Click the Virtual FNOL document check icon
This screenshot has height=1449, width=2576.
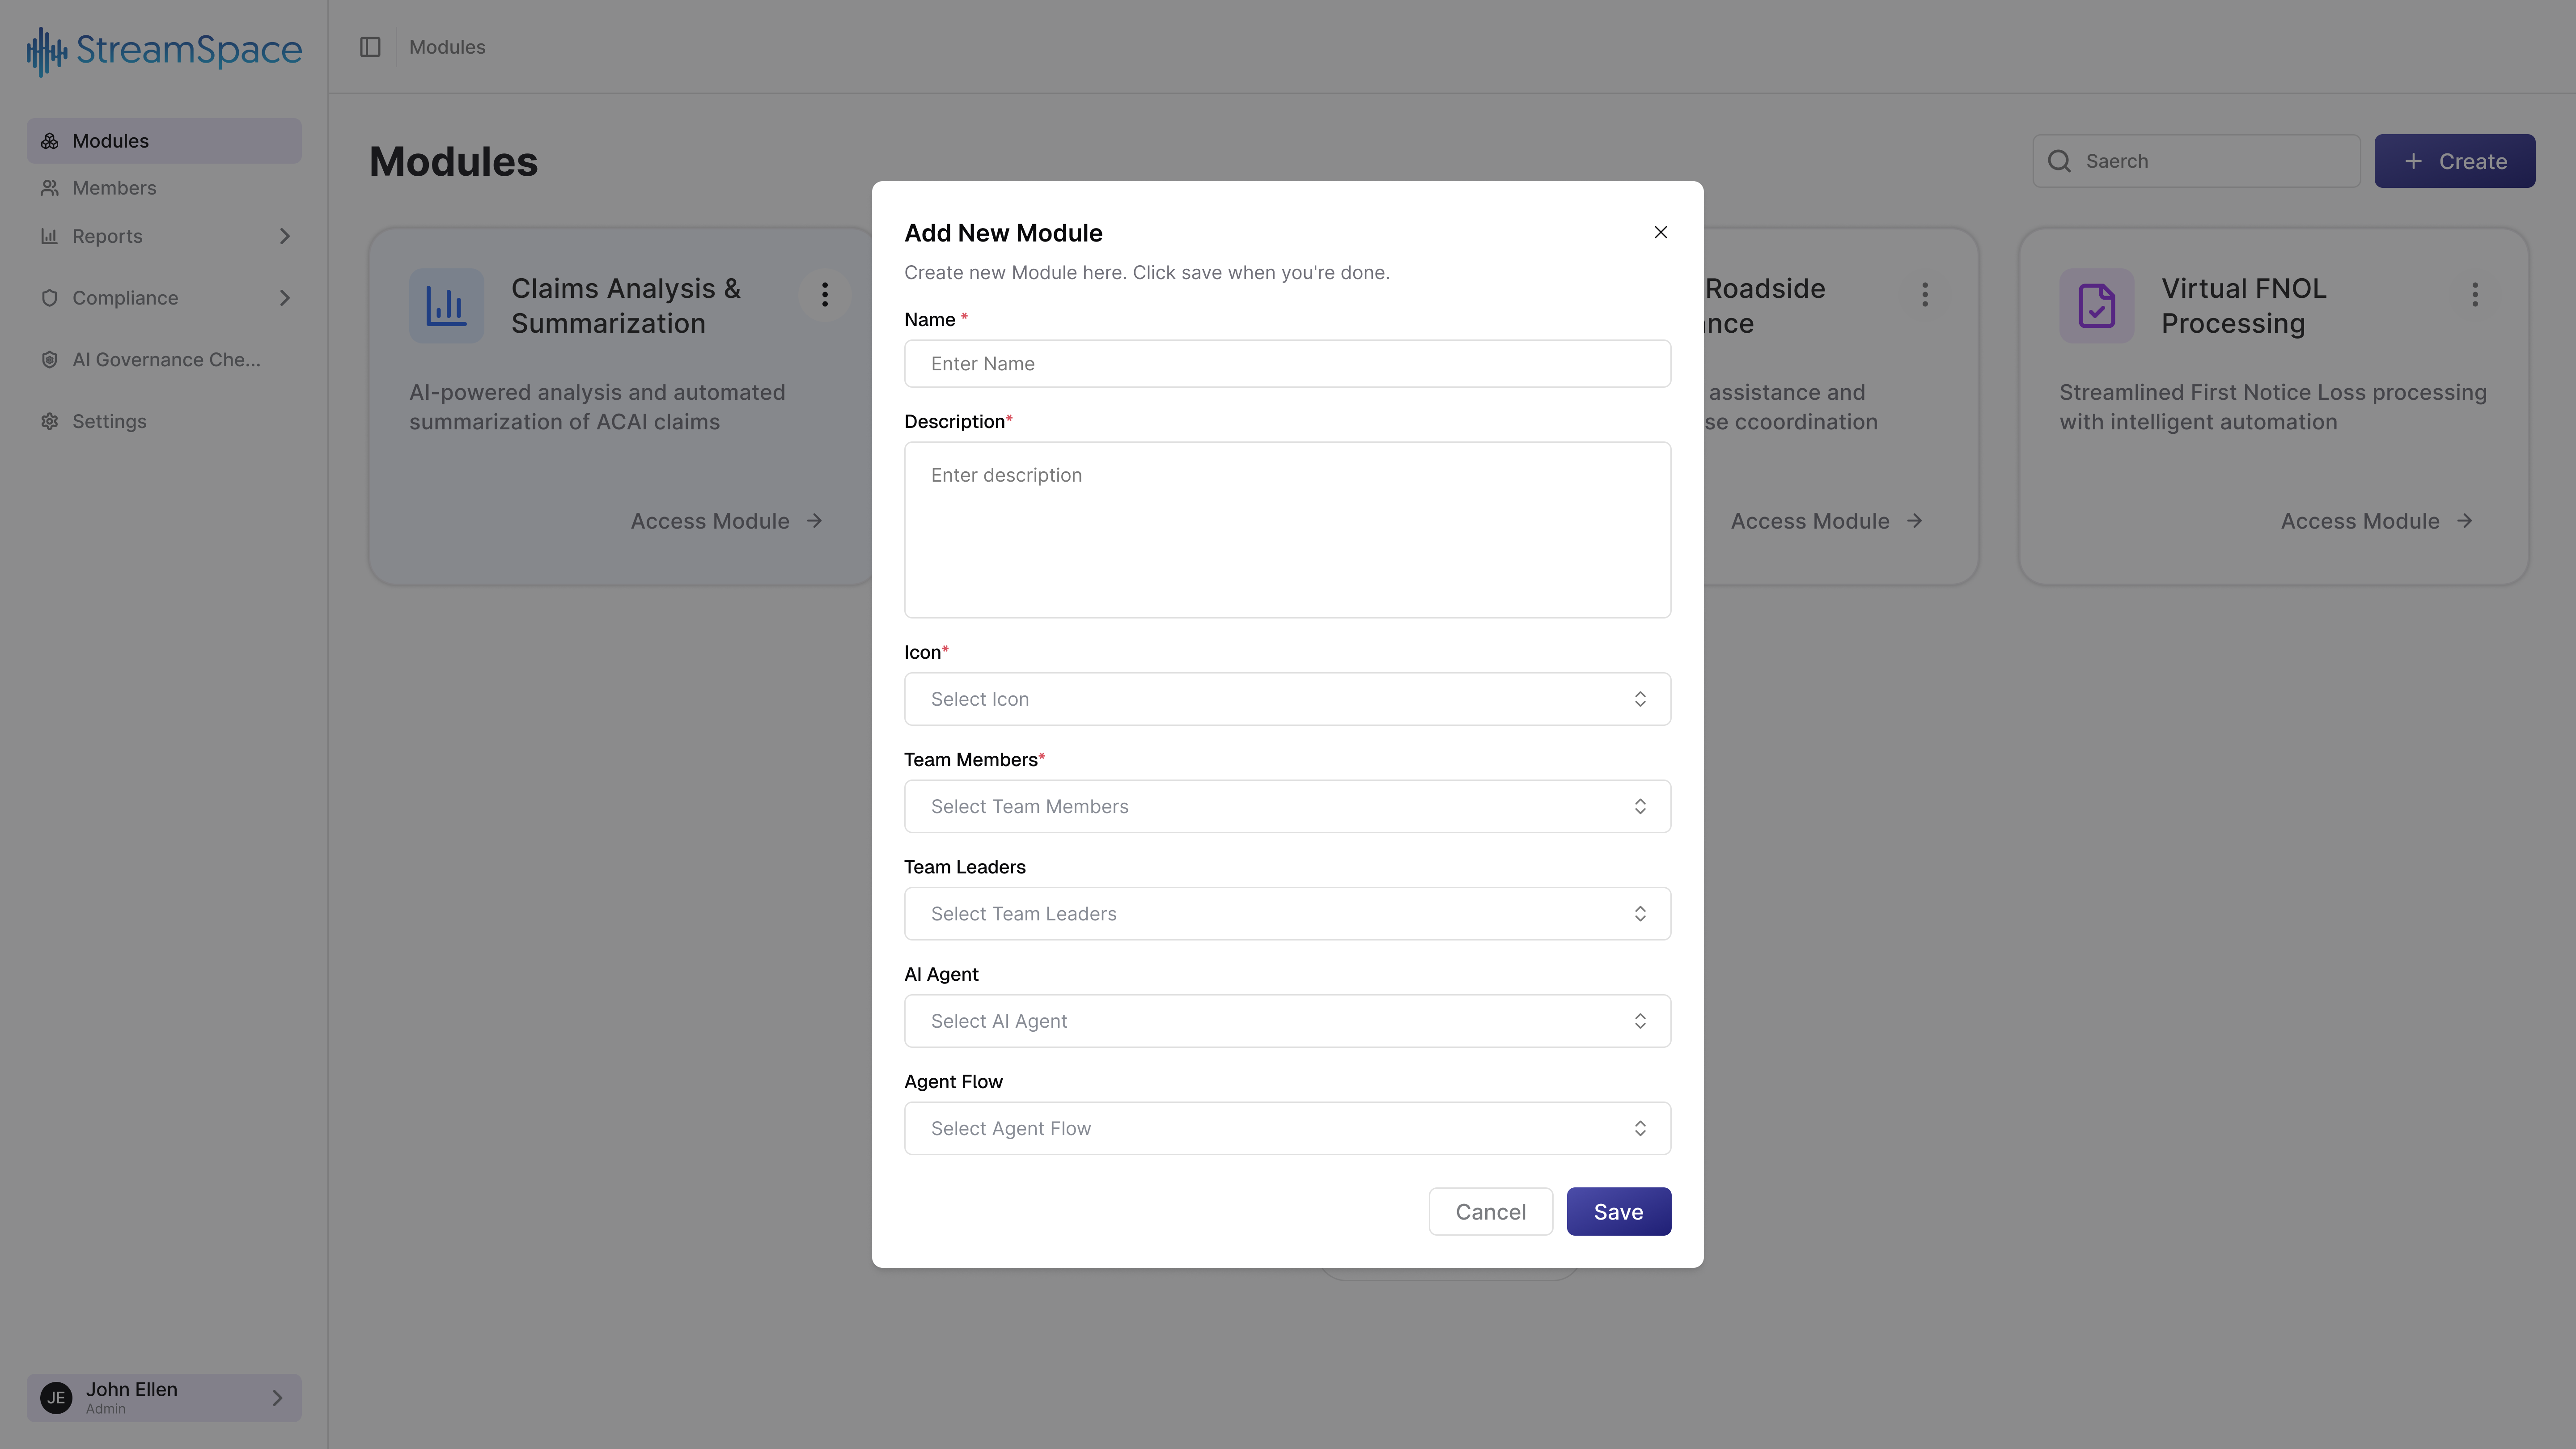click(x=2097, y=306)
